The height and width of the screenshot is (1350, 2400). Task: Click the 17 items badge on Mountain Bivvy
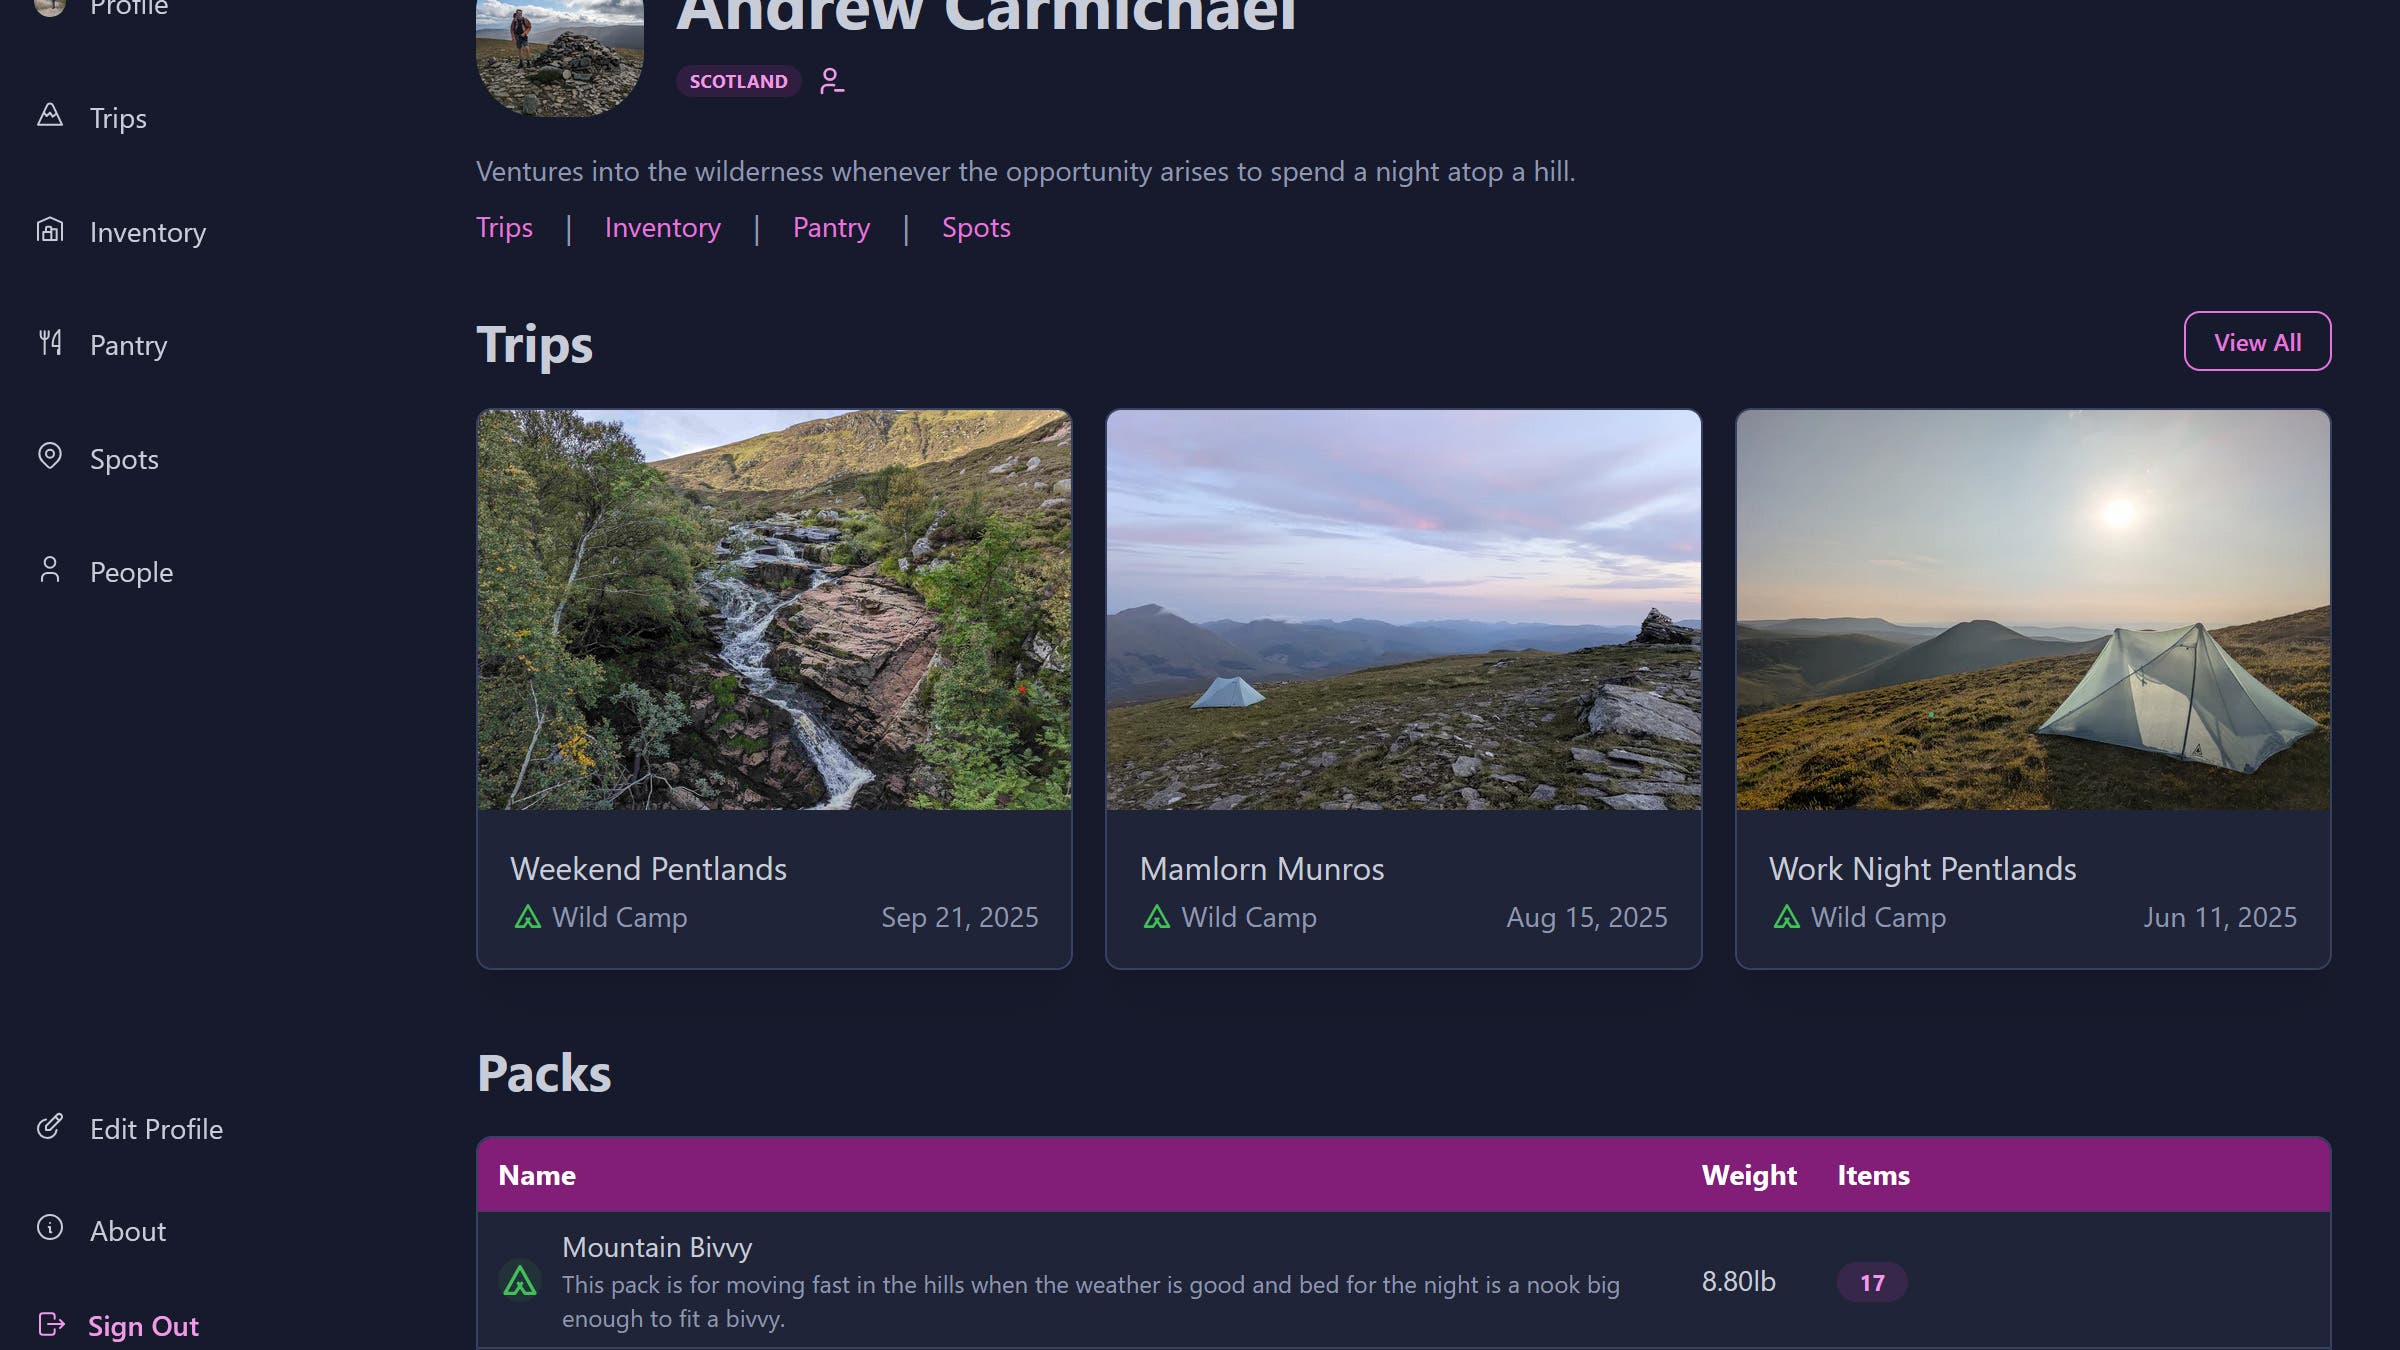point(1871,1281)
